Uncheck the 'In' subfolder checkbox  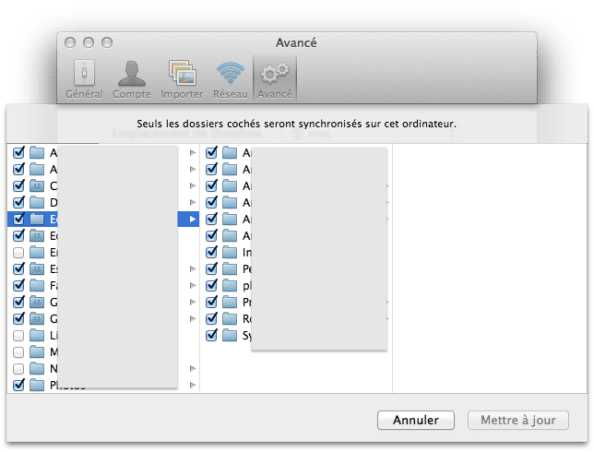pyautogui.click(x=211, y=252)
